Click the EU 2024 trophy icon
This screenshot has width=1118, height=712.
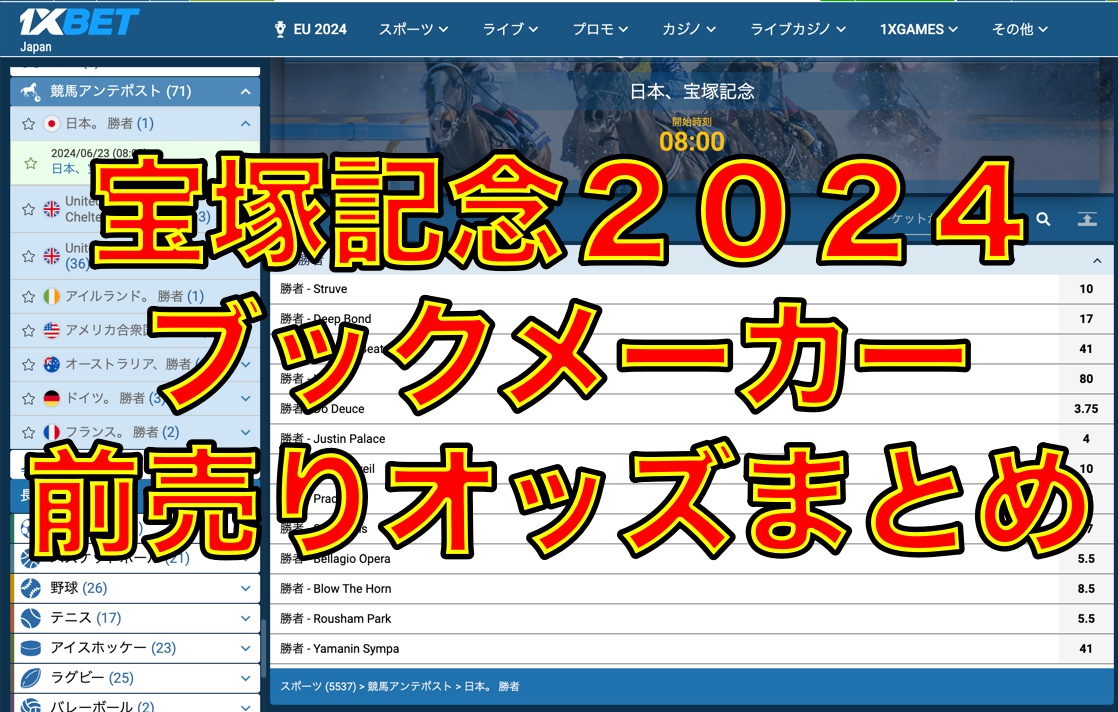pyautogui.click(x=280, y=29)
